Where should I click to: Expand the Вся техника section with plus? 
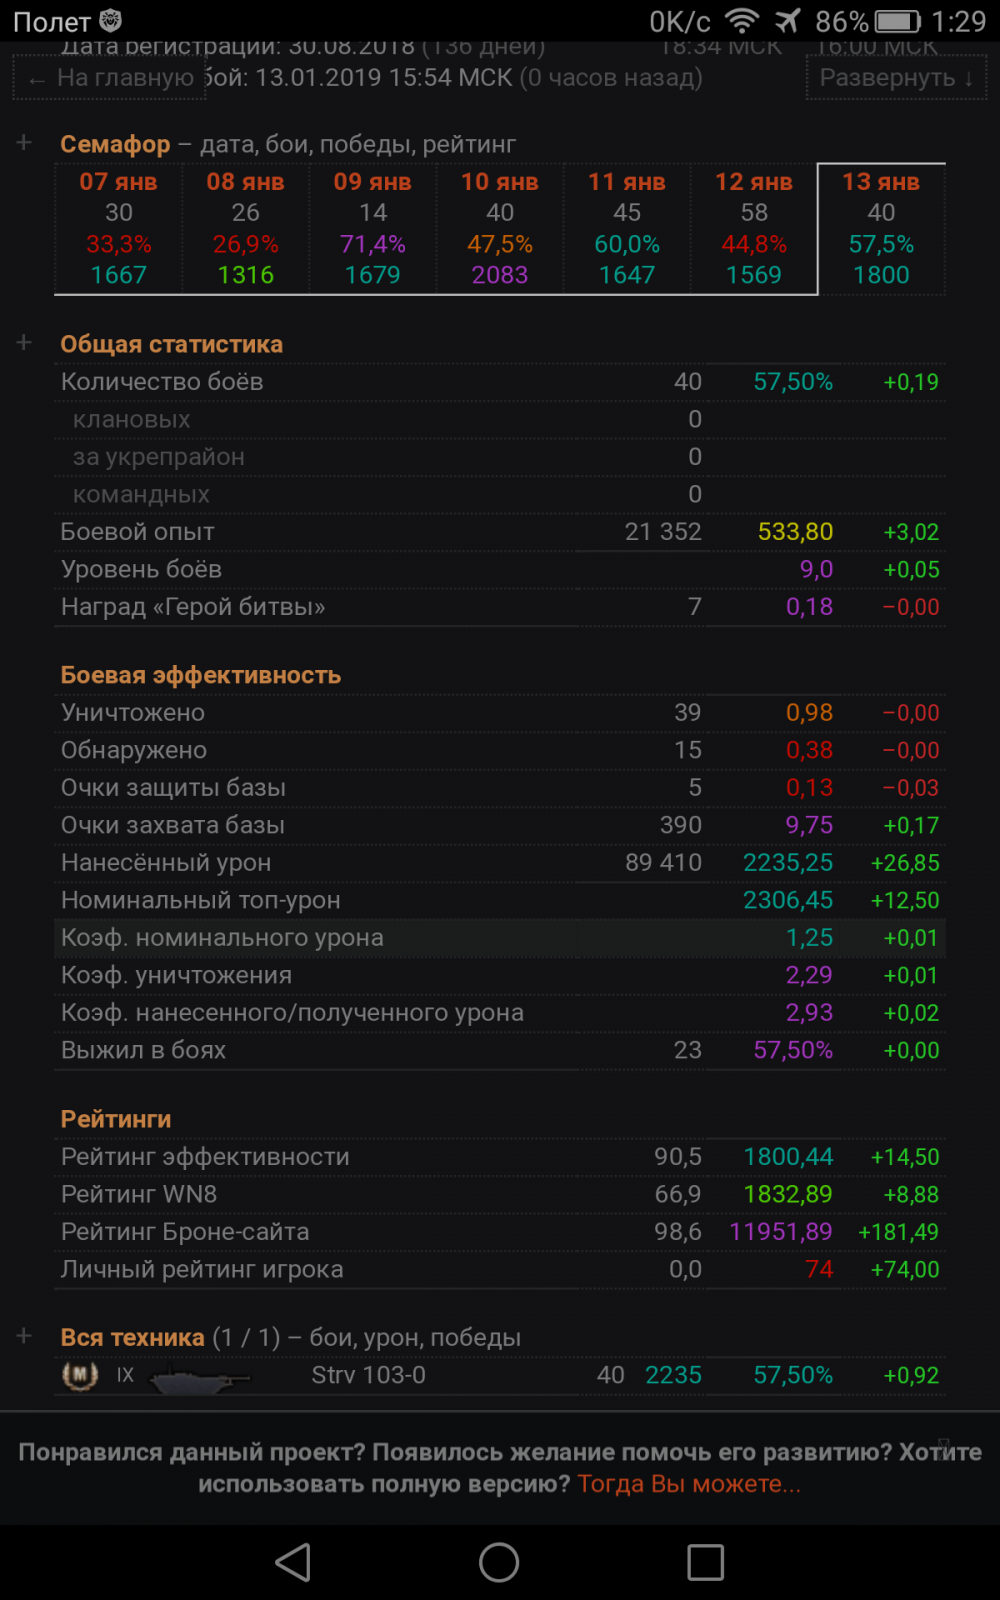click(x=24, y=1336)
